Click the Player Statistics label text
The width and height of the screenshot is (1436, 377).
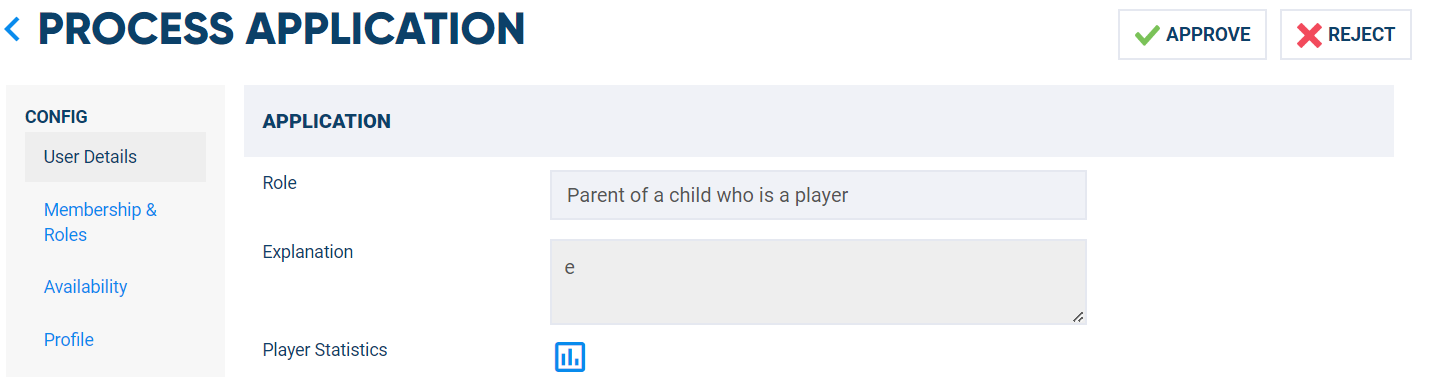click(324, 350)
